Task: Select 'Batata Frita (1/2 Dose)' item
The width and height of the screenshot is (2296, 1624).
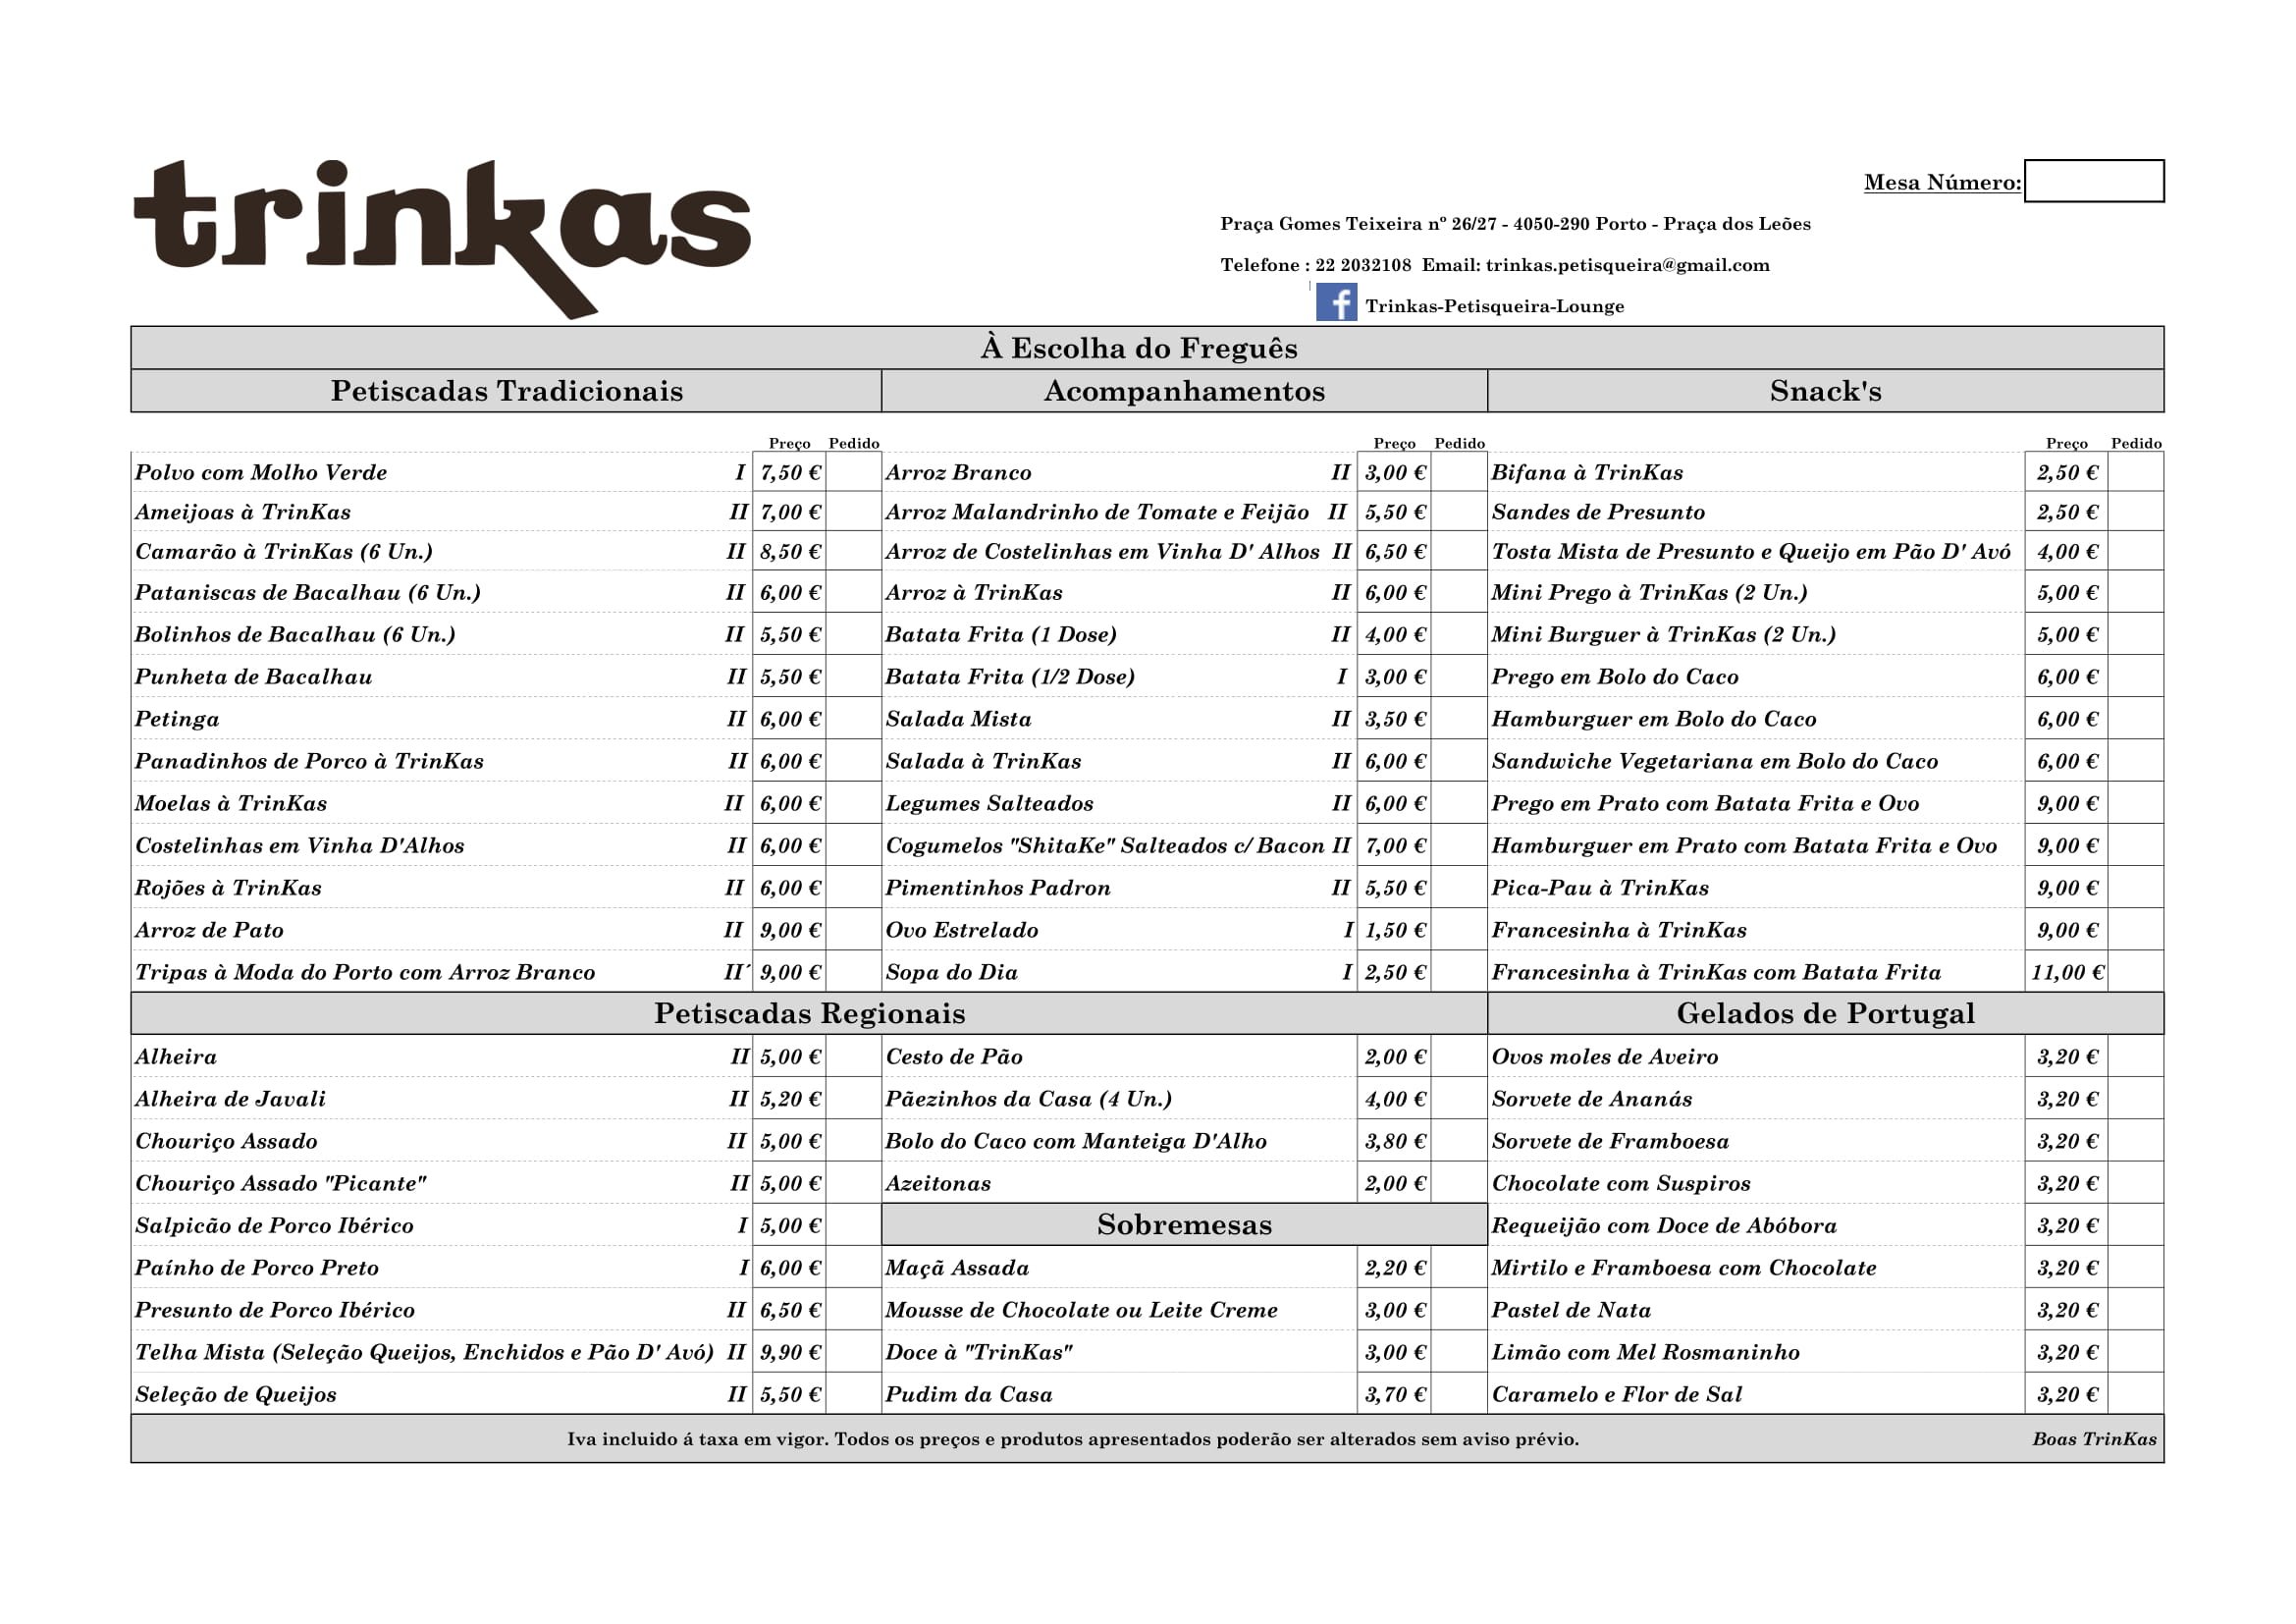Action: click(x=1010, y=677)
